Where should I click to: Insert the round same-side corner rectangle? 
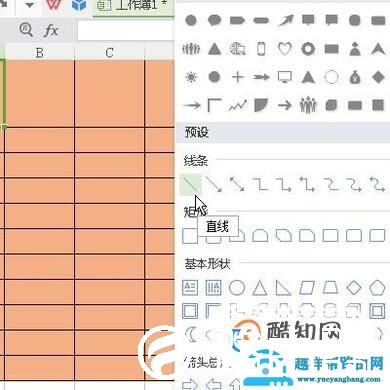pyautogui.click(x=260, y=236)
